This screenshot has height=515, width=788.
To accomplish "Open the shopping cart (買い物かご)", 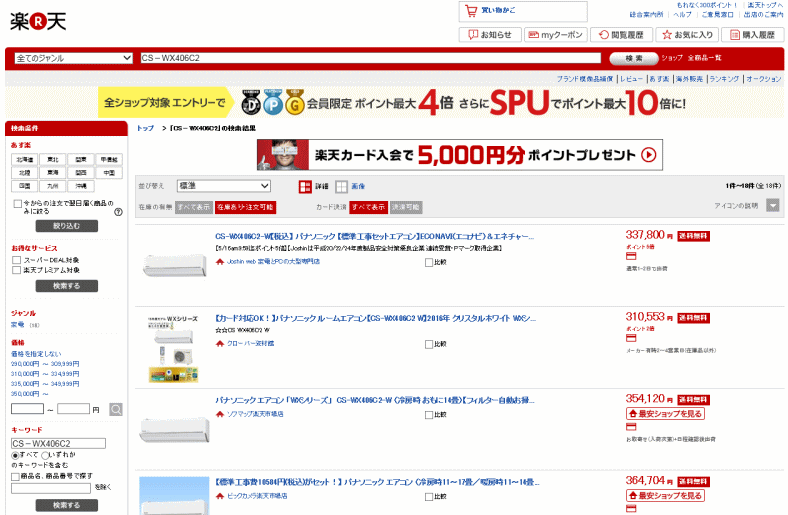I will coord(523,11).
